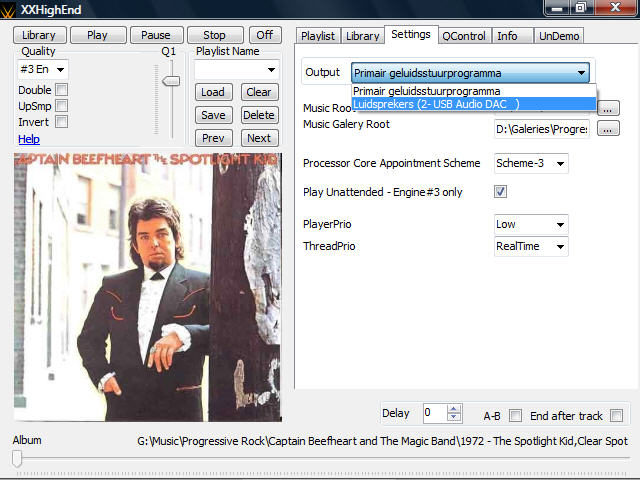The image size is (640, 480).
Task: Uncheck Play Unattended - Engine#3 only
Action: (x=500, y=191)
